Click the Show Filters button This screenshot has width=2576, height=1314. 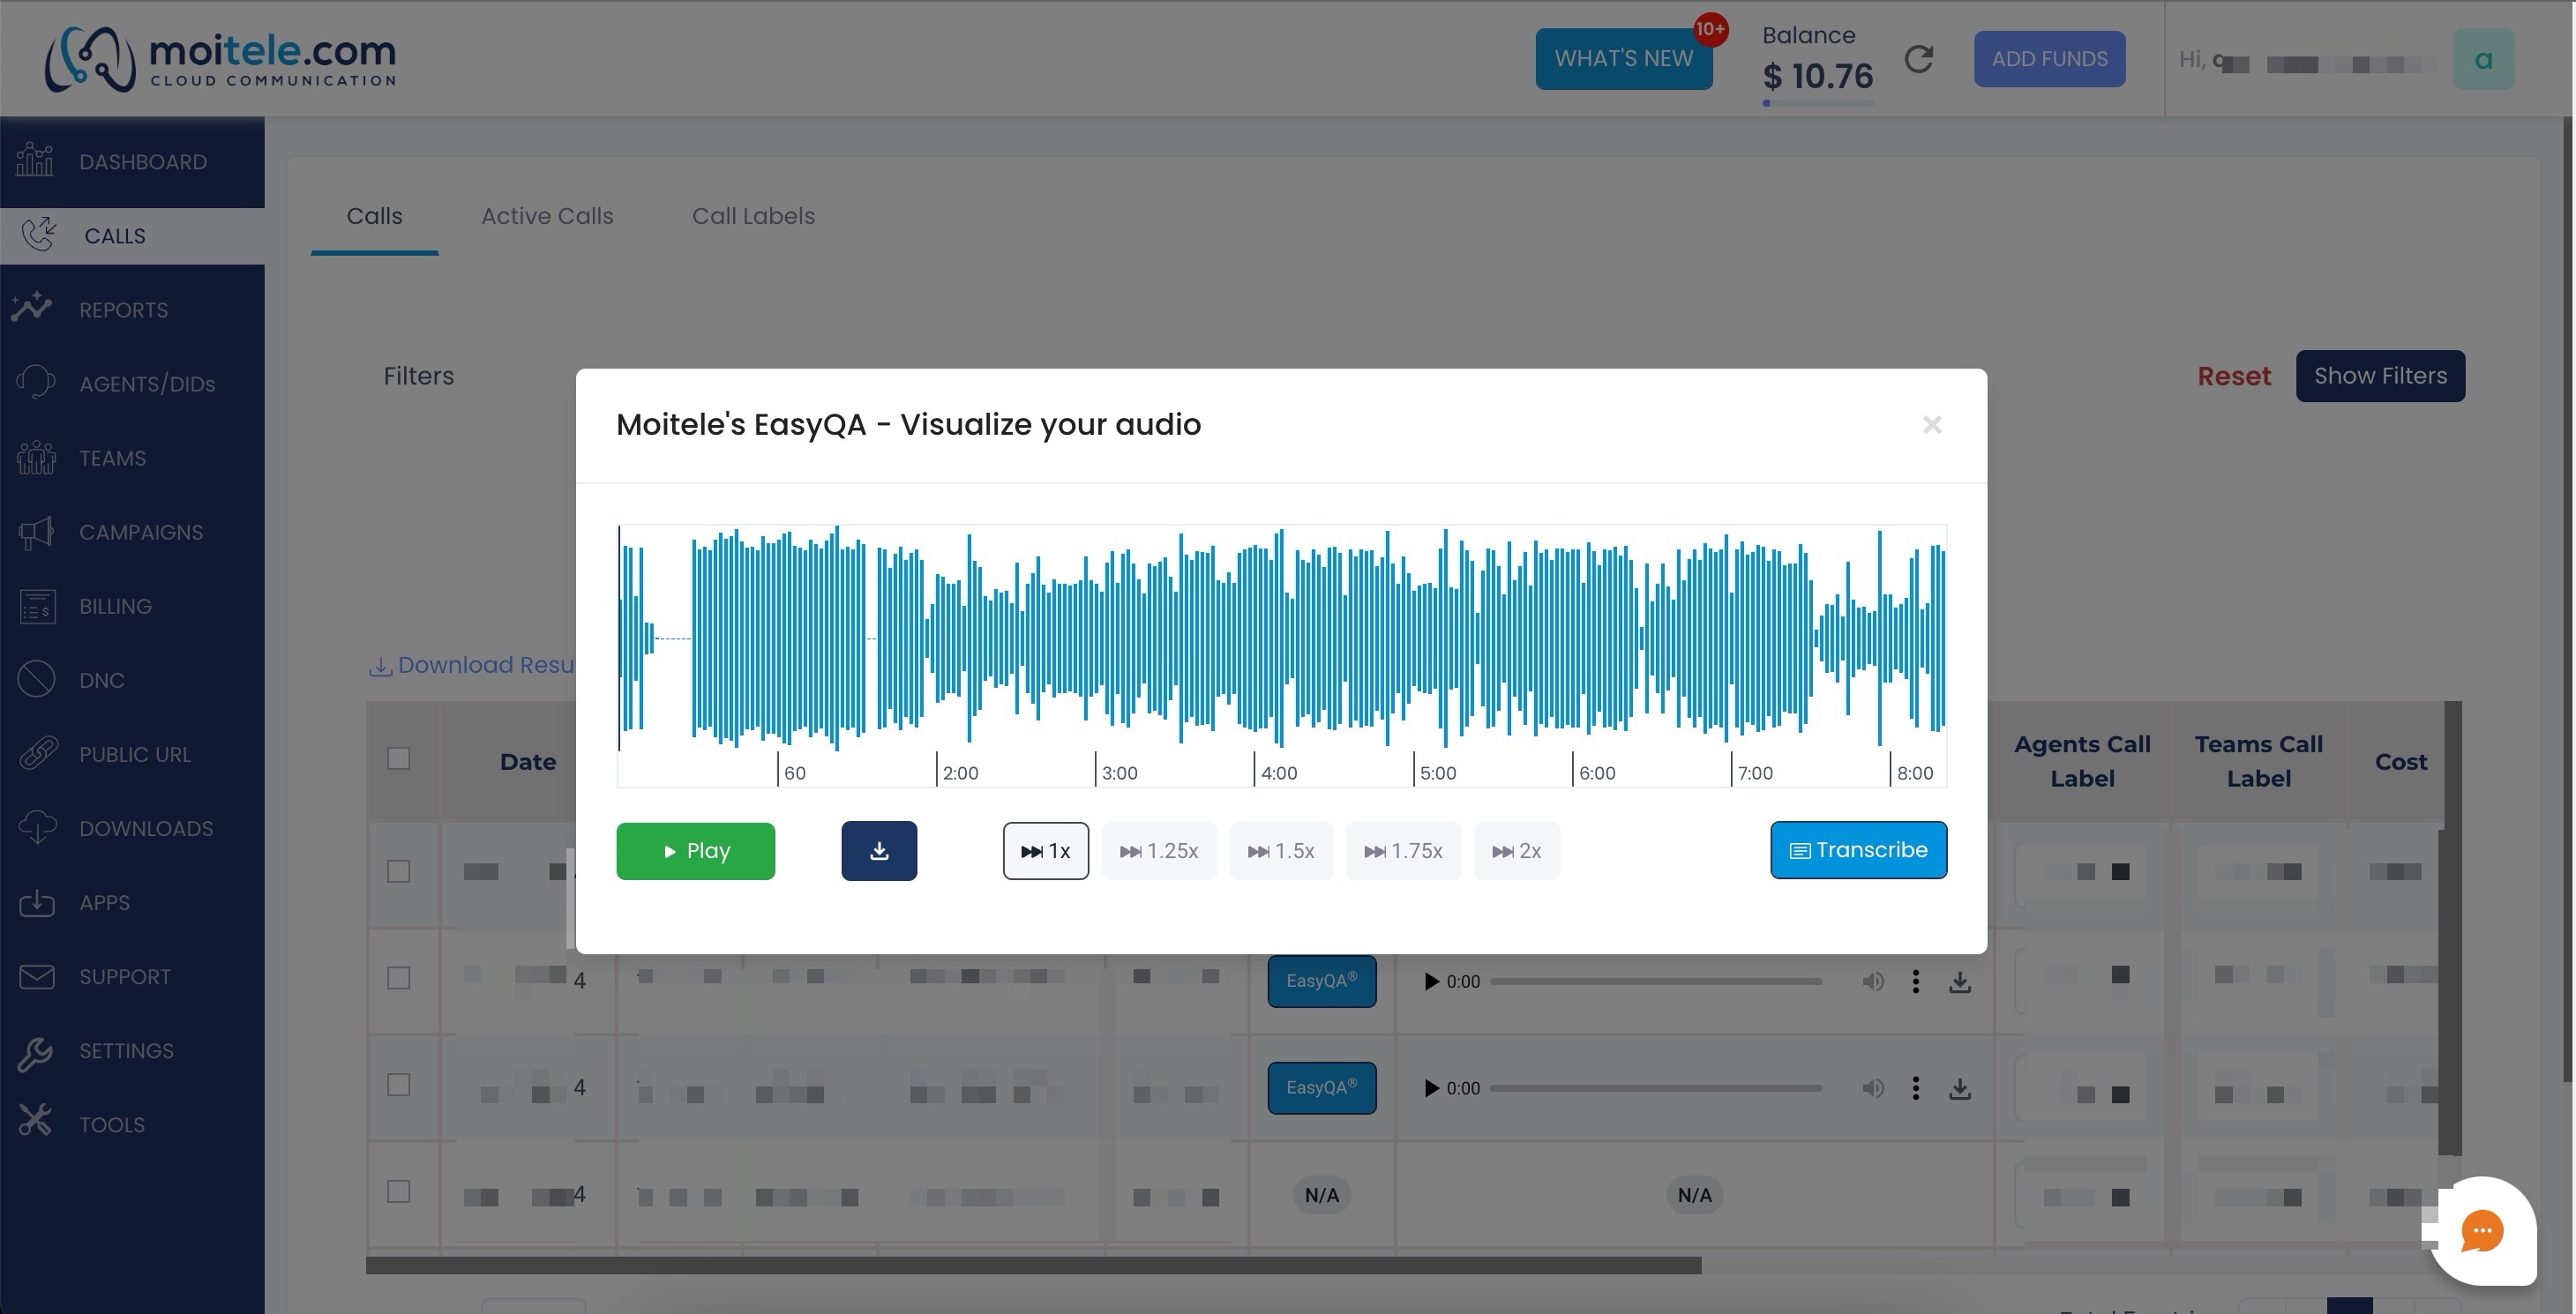coord(2380,376)
